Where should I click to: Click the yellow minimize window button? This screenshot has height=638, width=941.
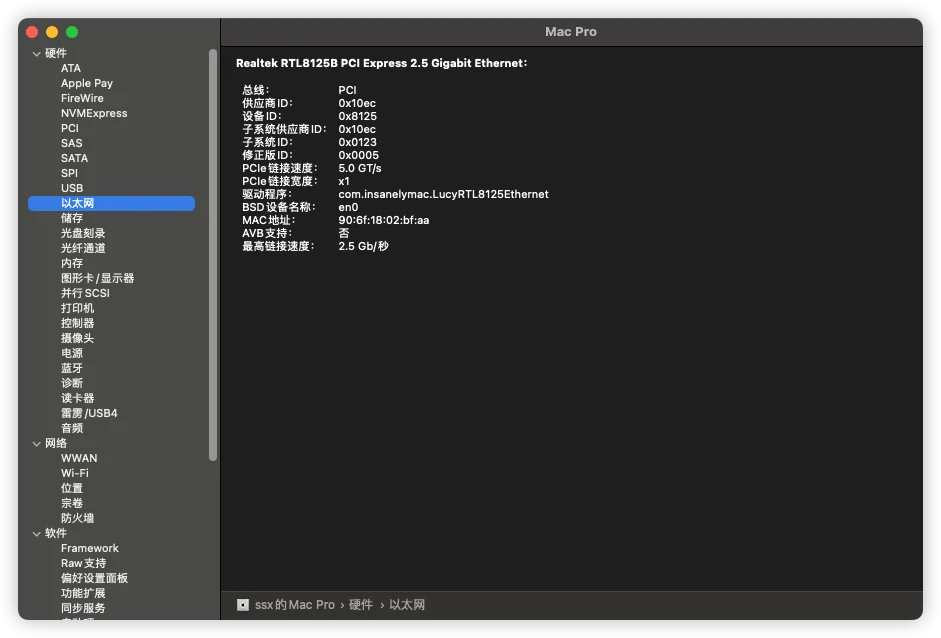point(52,32)
